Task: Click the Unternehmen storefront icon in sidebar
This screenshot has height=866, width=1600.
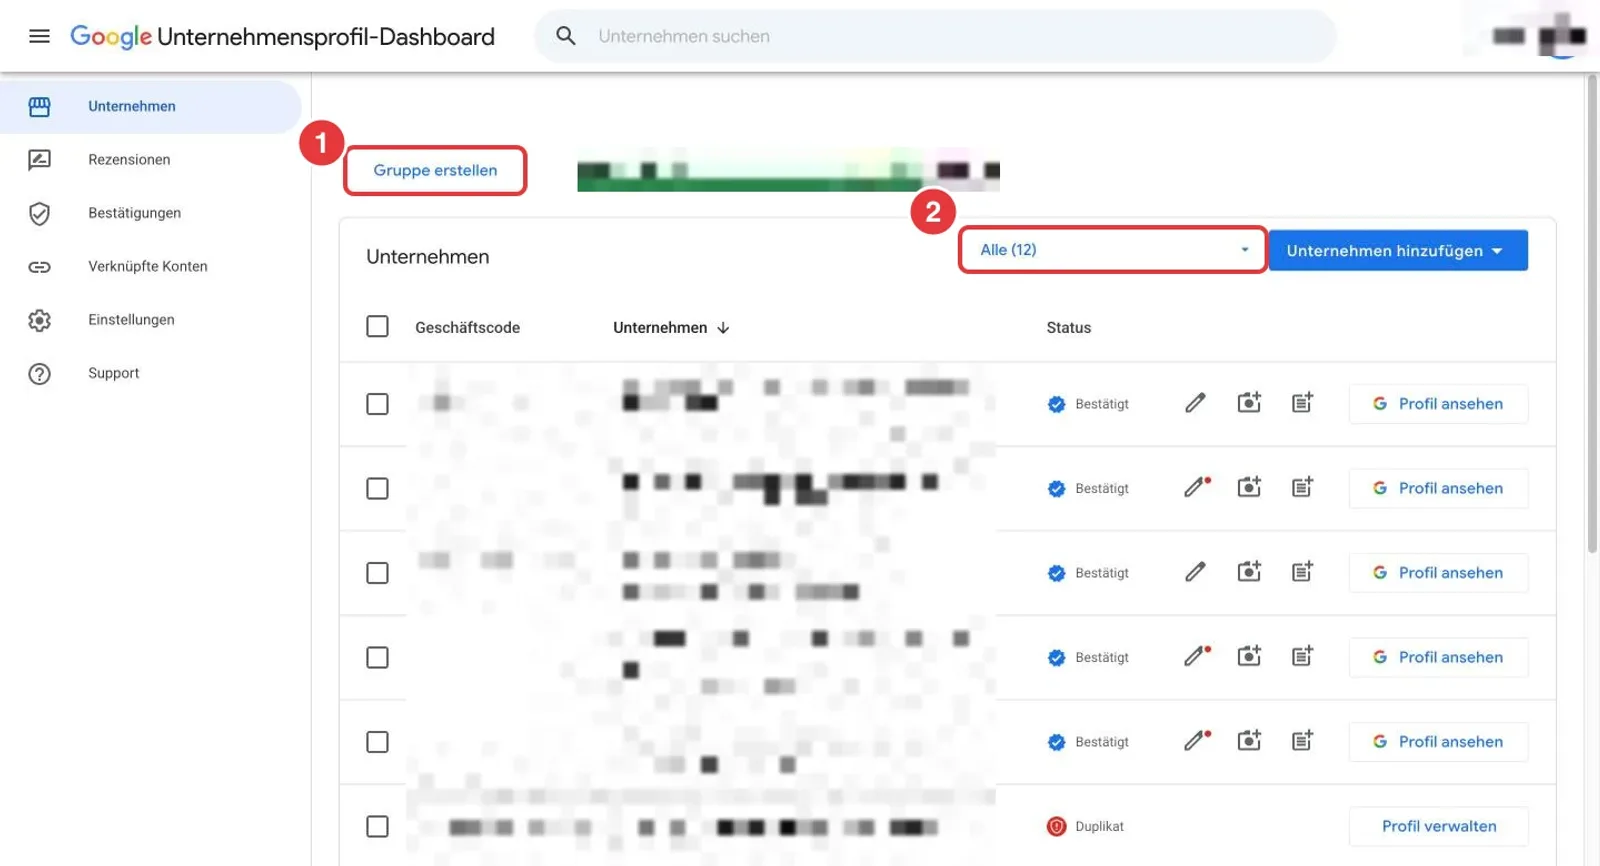Action: point(39,107)
